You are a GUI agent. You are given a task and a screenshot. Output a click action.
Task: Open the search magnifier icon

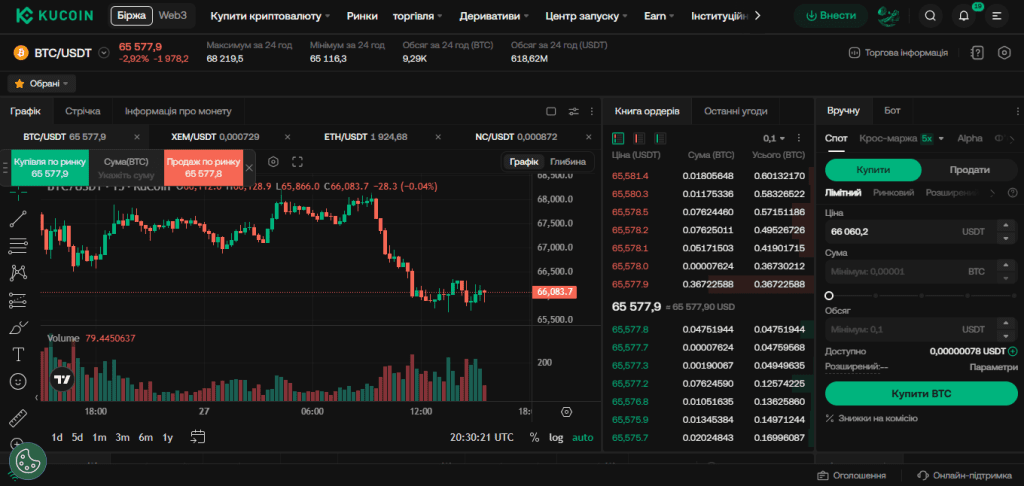pyautogui.click(x=930, y=16)
